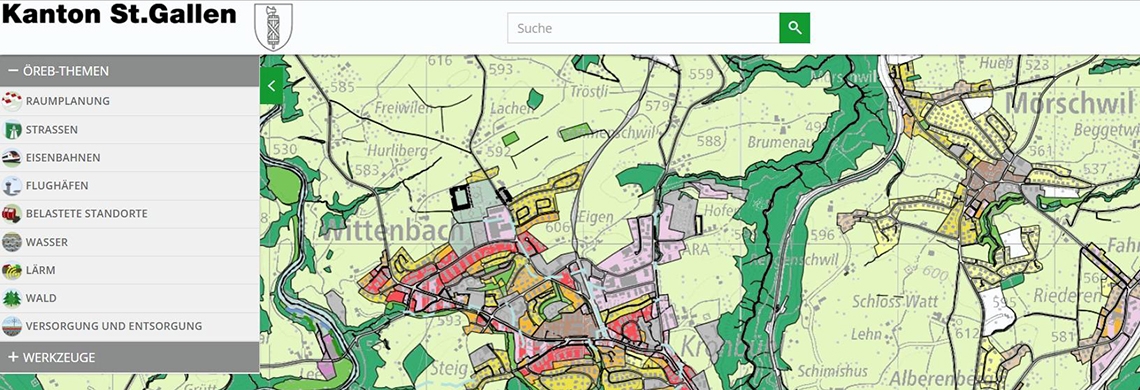Expand the Werkzeuge section
Viewport: 1140px width, 390px height.
coord(129,357)
